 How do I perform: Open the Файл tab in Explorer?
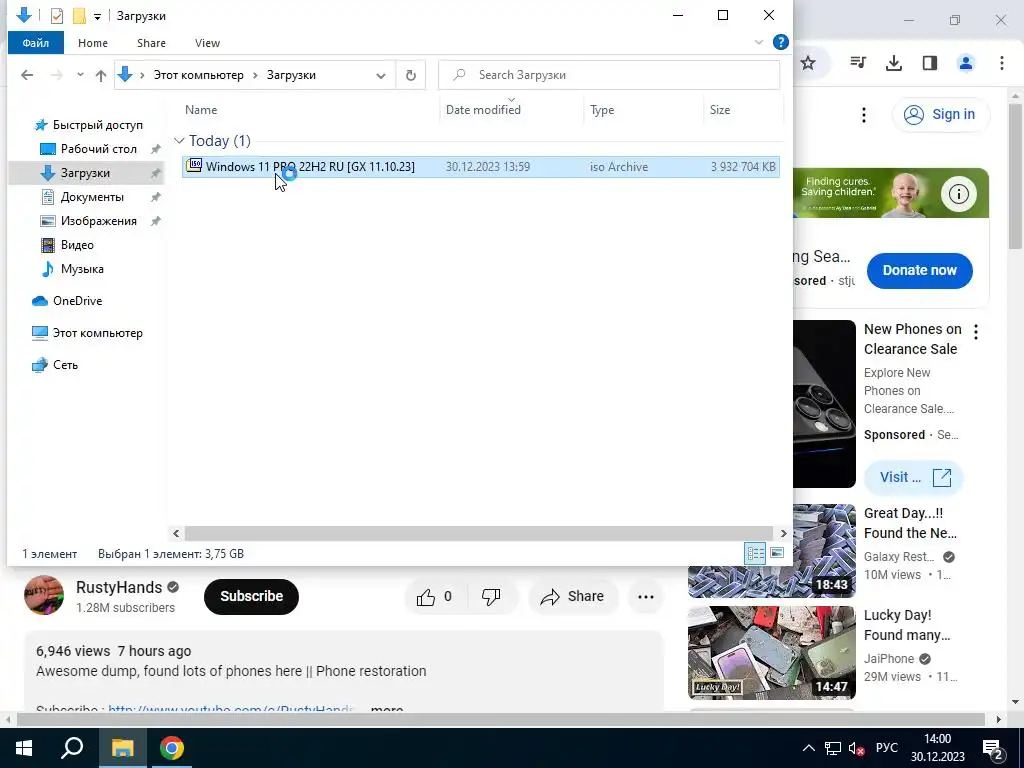(35, 43)
